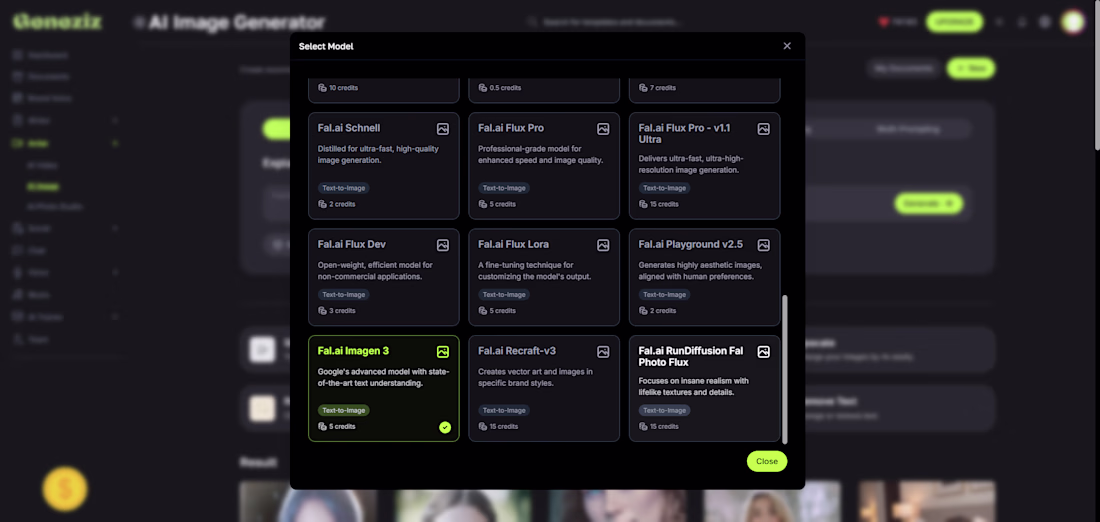Click Text-to-Image tag on the Fal.ai Flux Pro card (5 credits)
The height and width of the screenshot is (522, 1100).
click(504, 188)
